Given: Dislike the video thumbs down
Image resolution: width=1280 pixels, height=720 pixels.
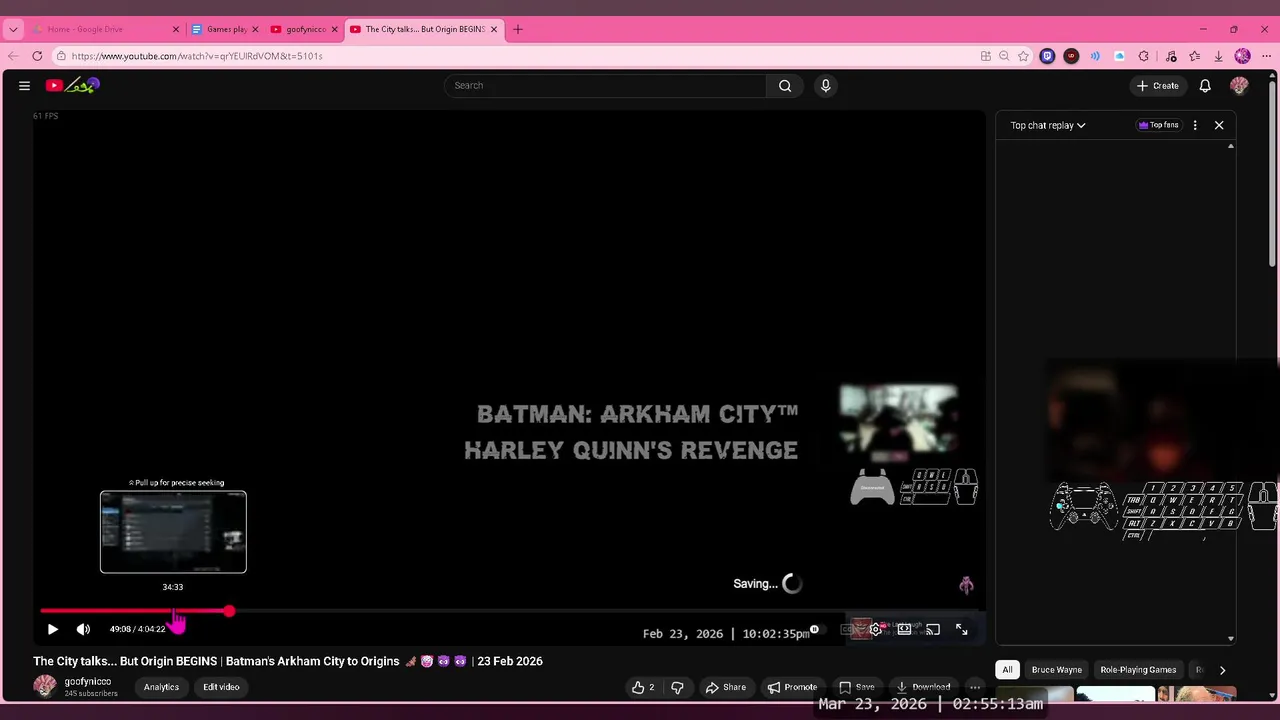Looking at the screenshot, I should pyautogui.click(x=677, y=687).
